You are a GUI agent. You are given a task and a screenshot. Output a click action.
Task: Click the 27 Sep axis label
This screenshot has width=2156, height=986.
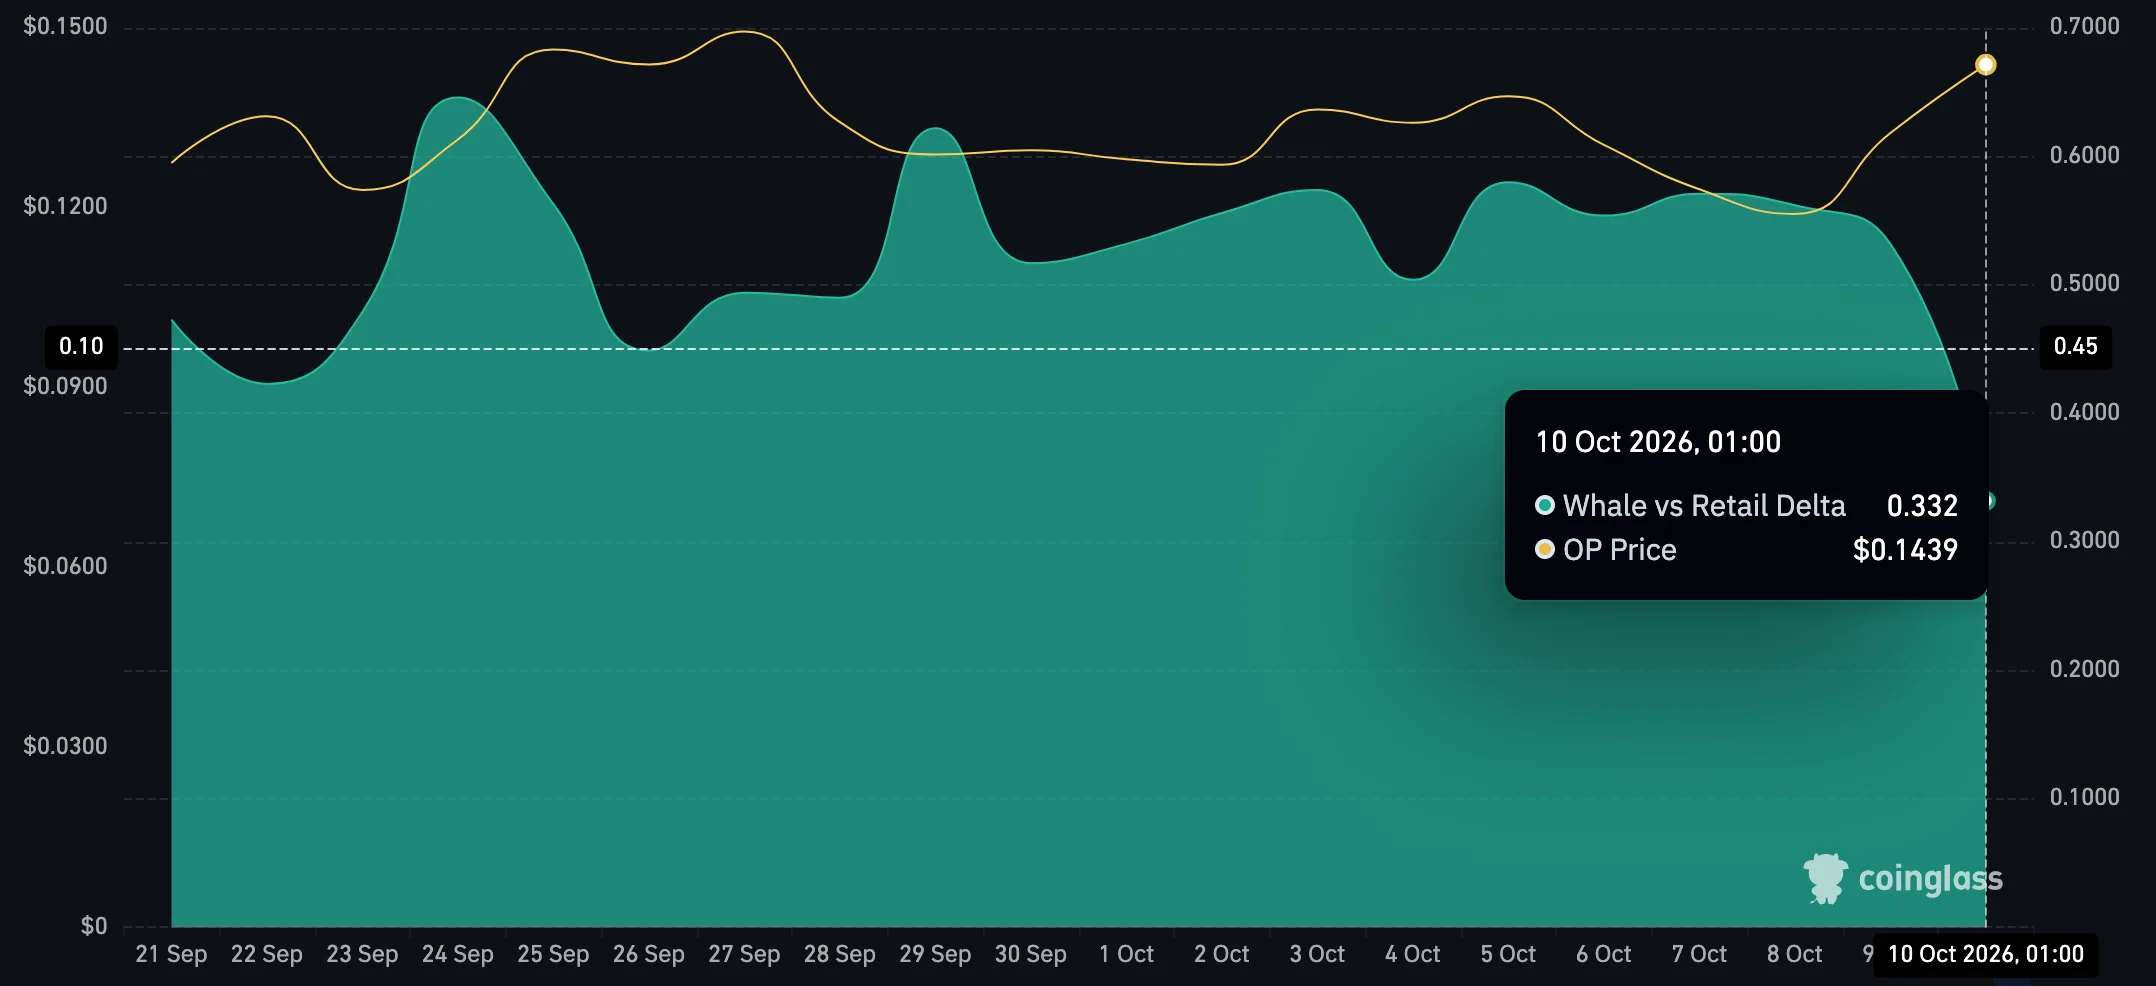[x=744, y=954]
